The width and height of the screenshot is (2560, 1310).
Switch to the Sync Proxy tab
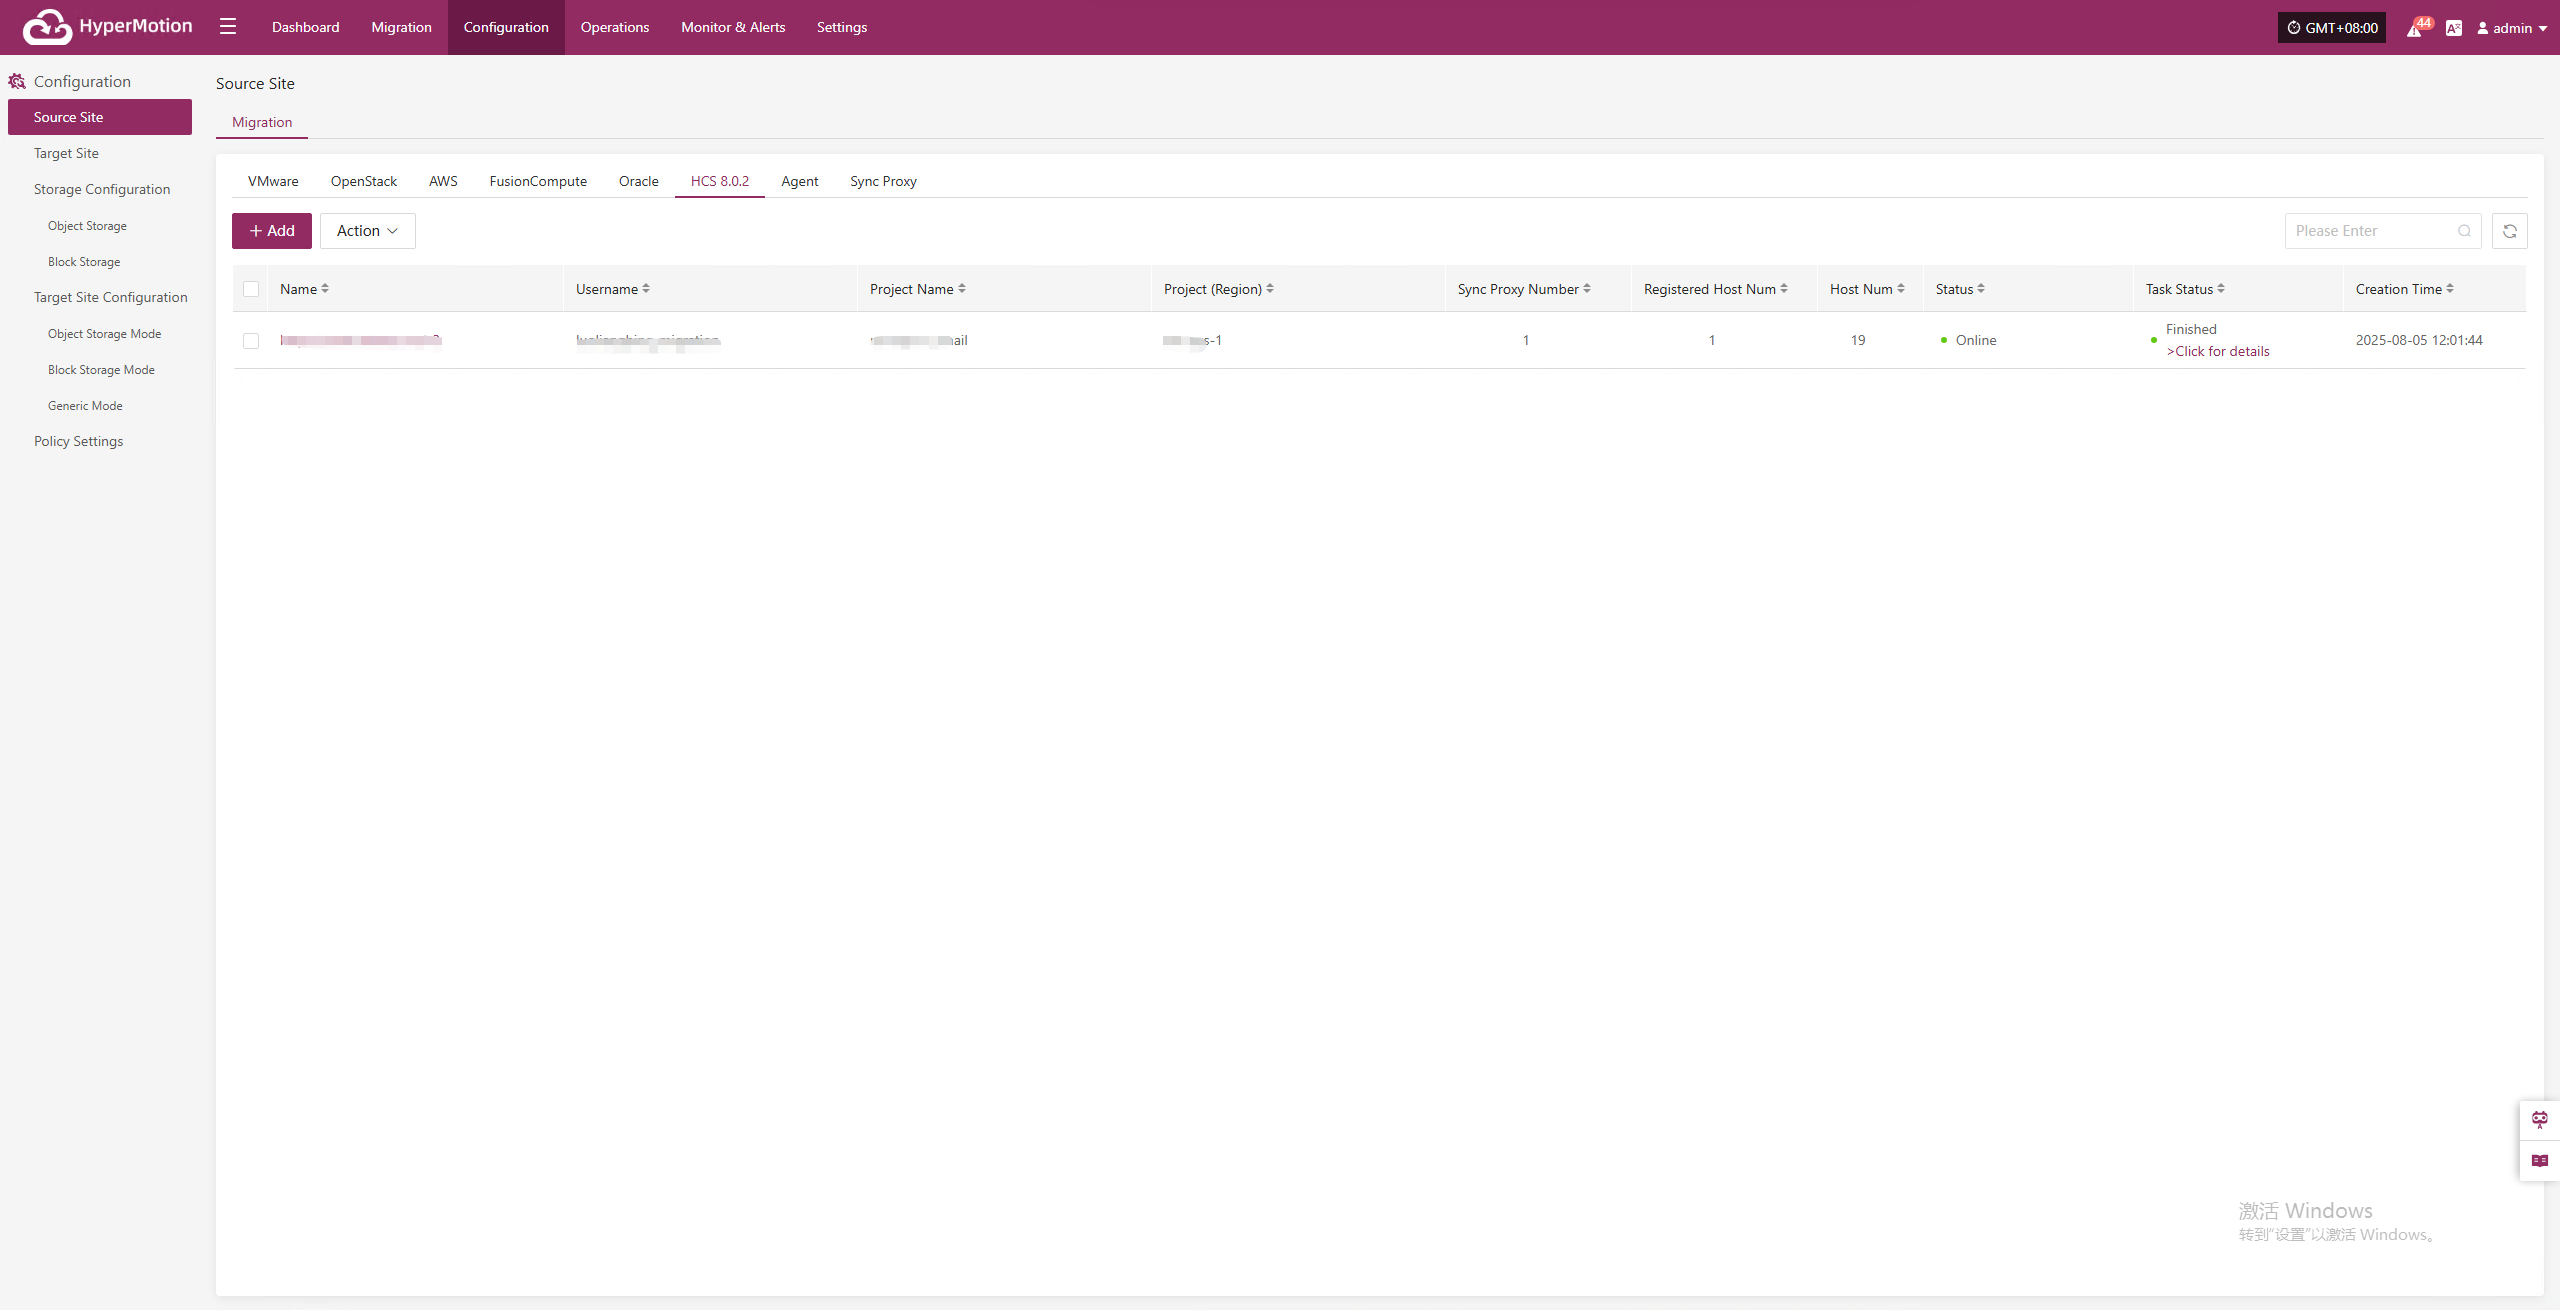pyautogui.click(x=884, y=181)
